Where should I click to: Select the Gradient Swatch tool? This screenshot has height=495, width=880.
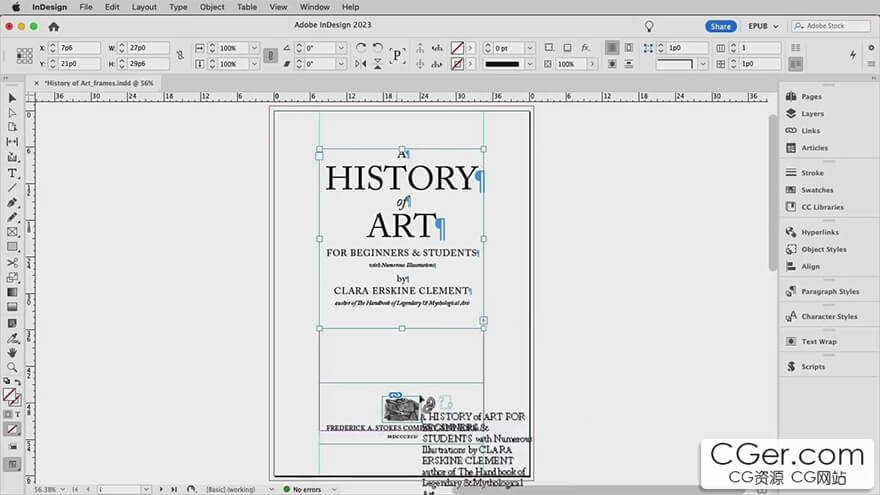tap(12, 292)
